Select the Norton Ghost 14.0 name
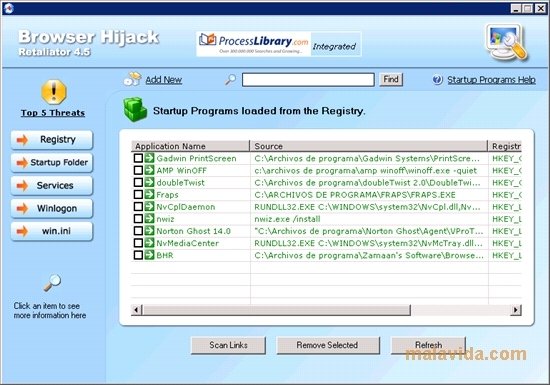Screen dimensions: 550x385 point(194,231)
